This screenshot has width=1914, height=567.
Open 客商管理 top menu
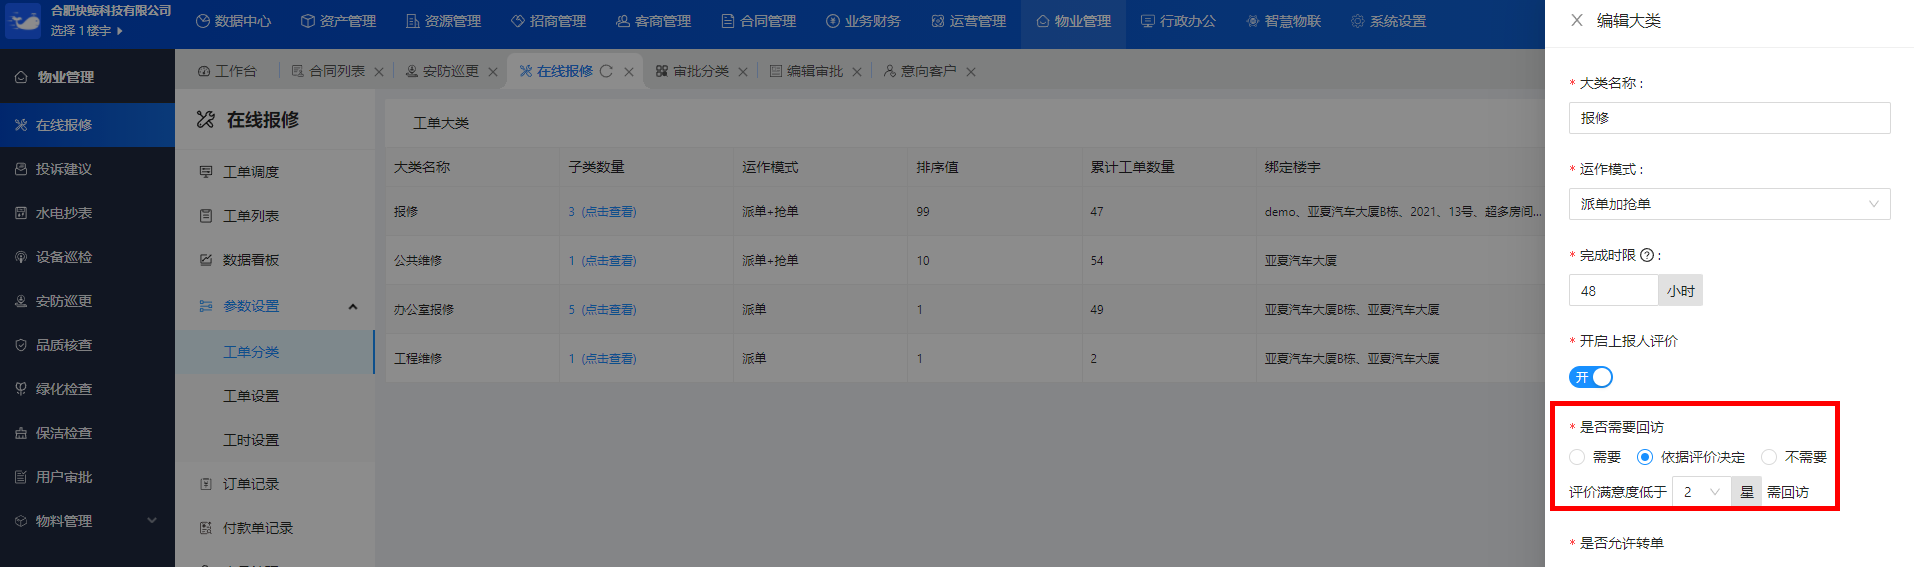point(653,21)
